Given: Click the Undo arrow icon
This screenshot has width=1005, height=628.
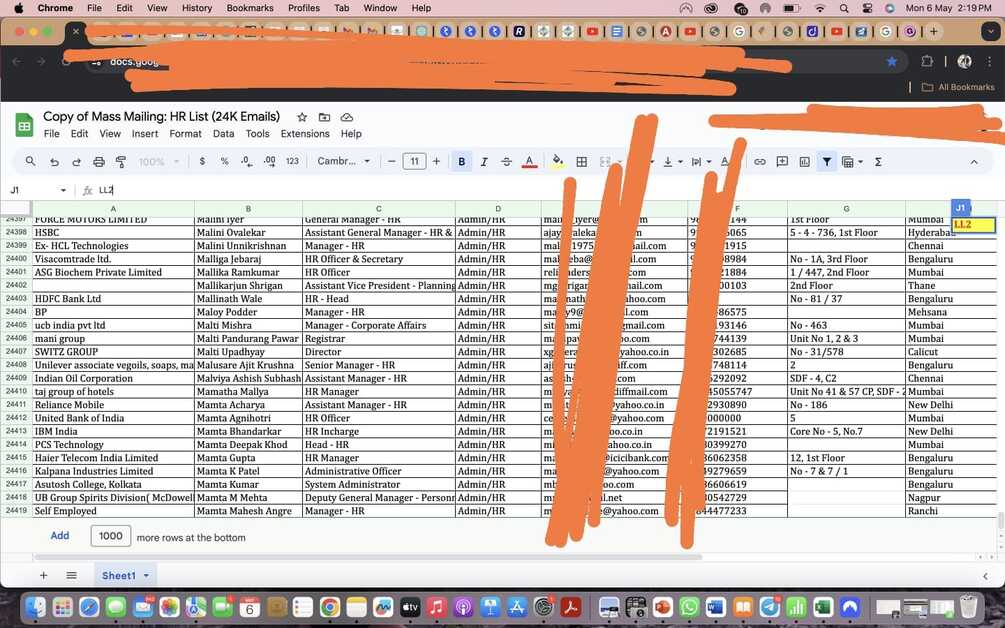Looking at the screenshot, I should pos(54,162).
